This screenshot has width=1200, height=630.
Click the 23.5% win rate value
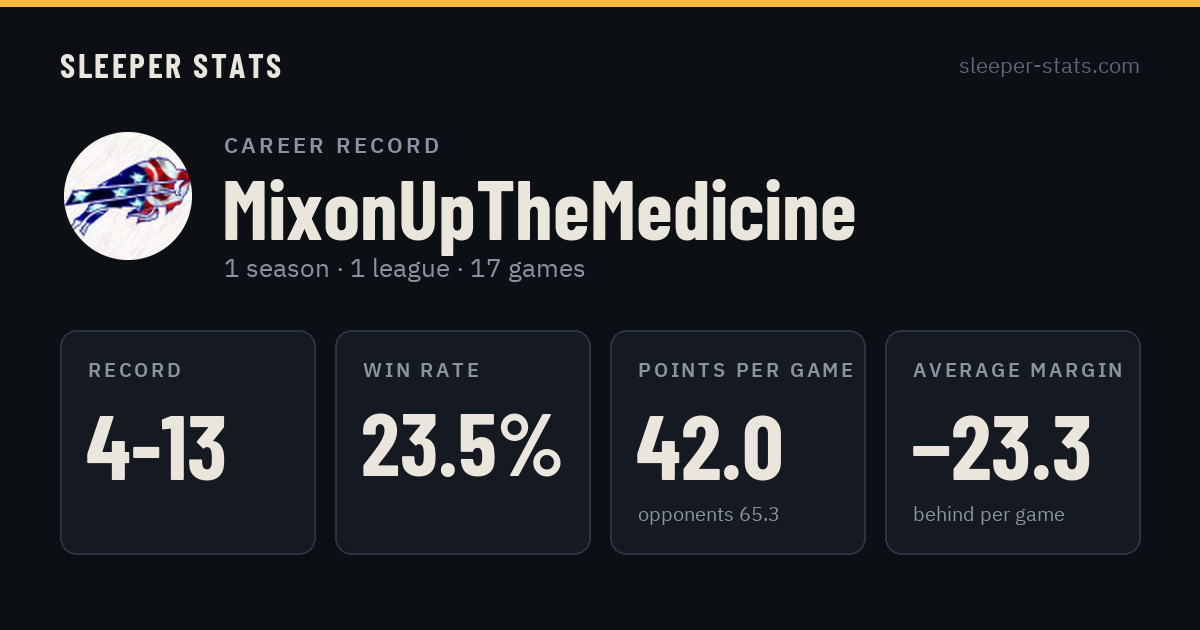pos(461,447)
